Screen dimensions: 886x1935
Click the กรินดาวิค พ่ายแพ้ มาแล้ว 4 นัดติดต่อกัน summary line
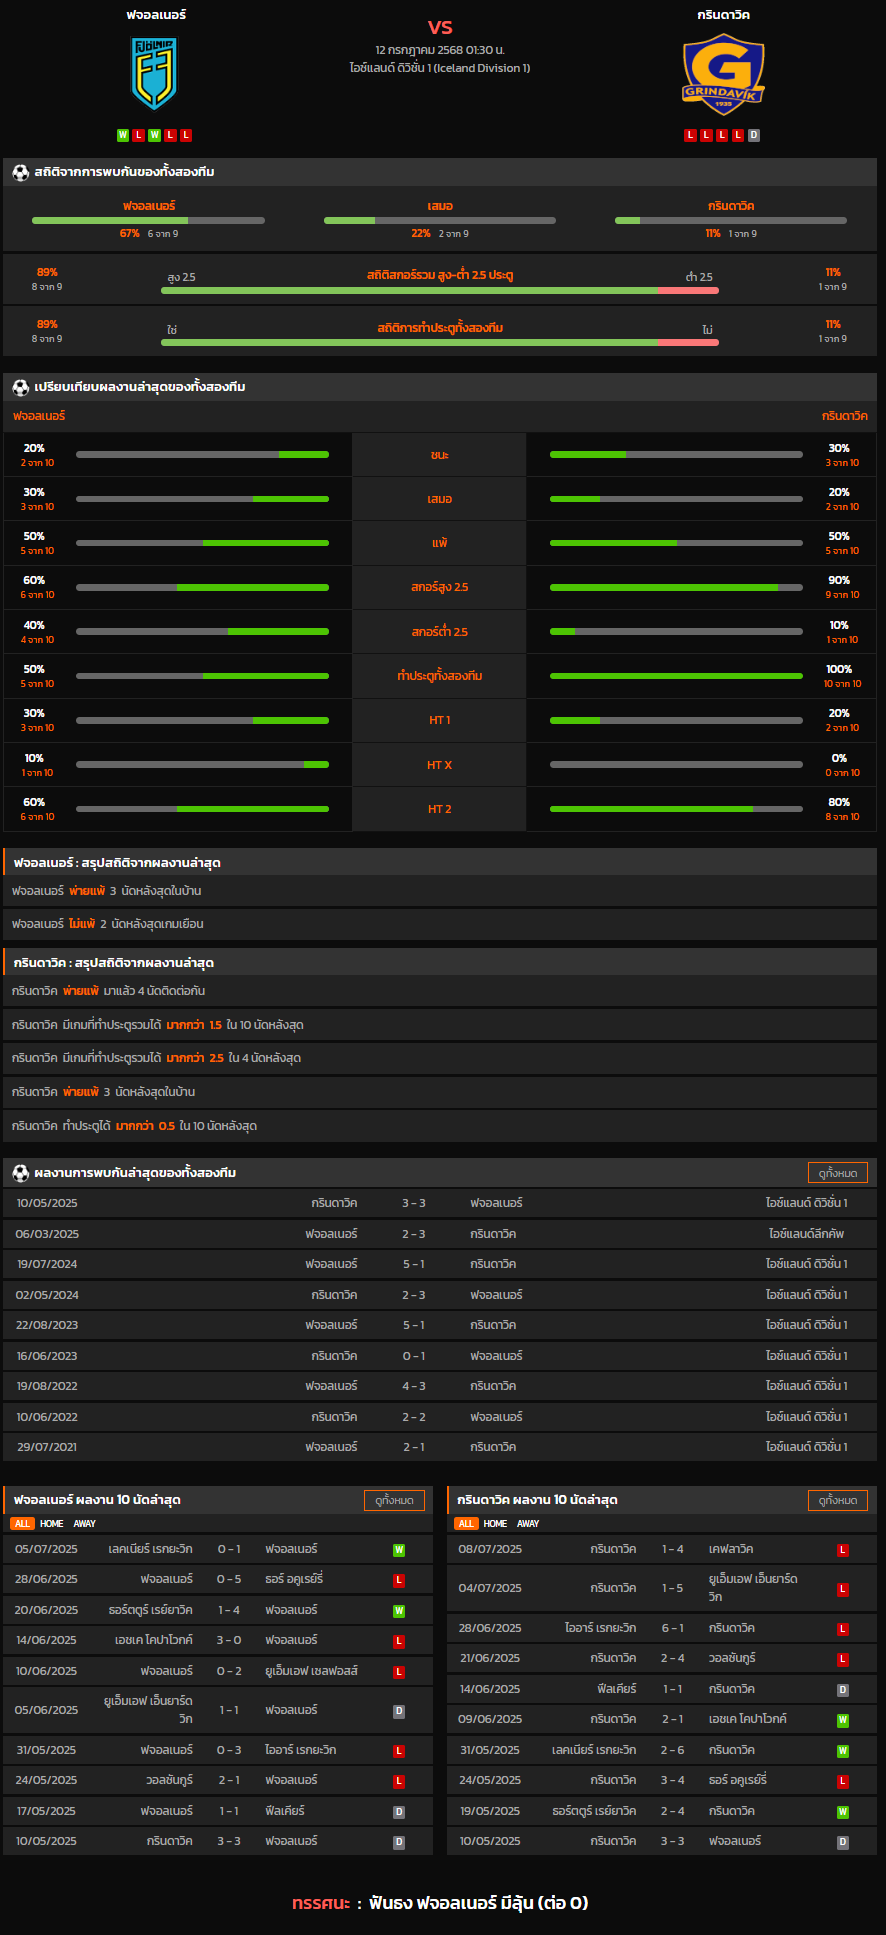(440, 991)
